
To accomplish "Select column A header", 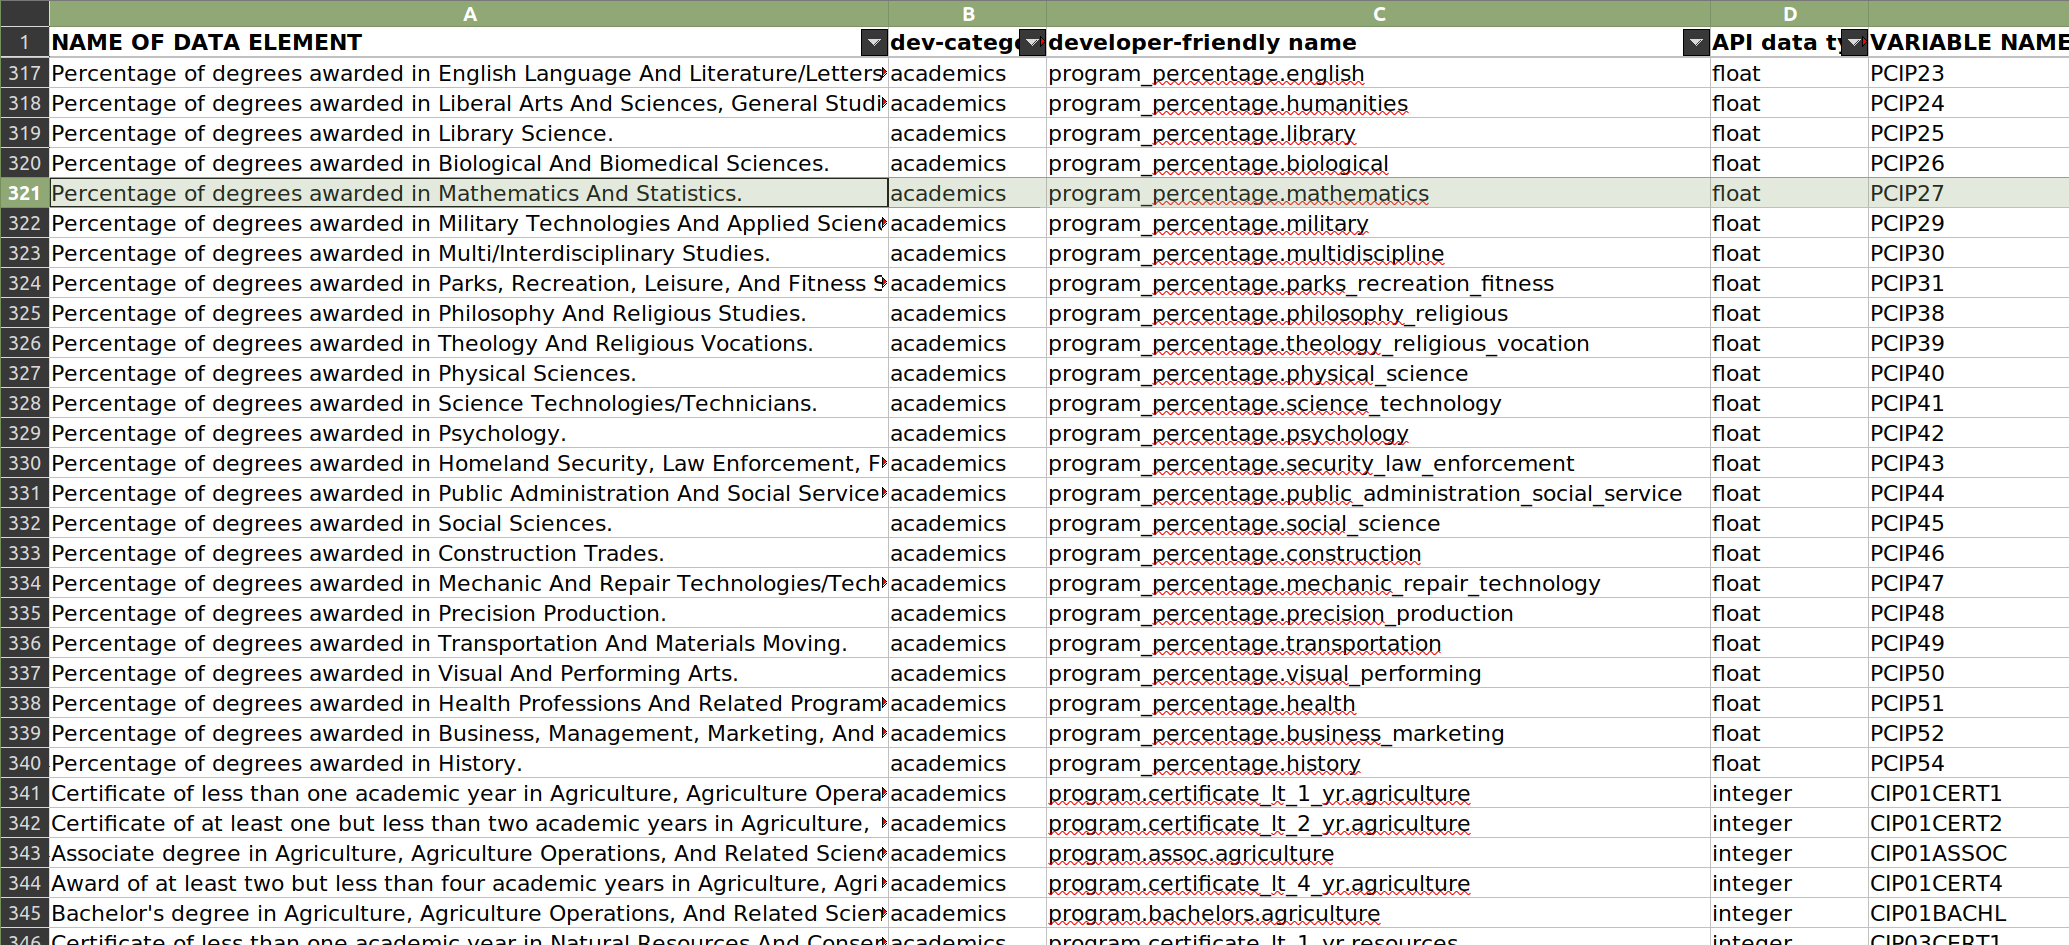I will 469,14.
